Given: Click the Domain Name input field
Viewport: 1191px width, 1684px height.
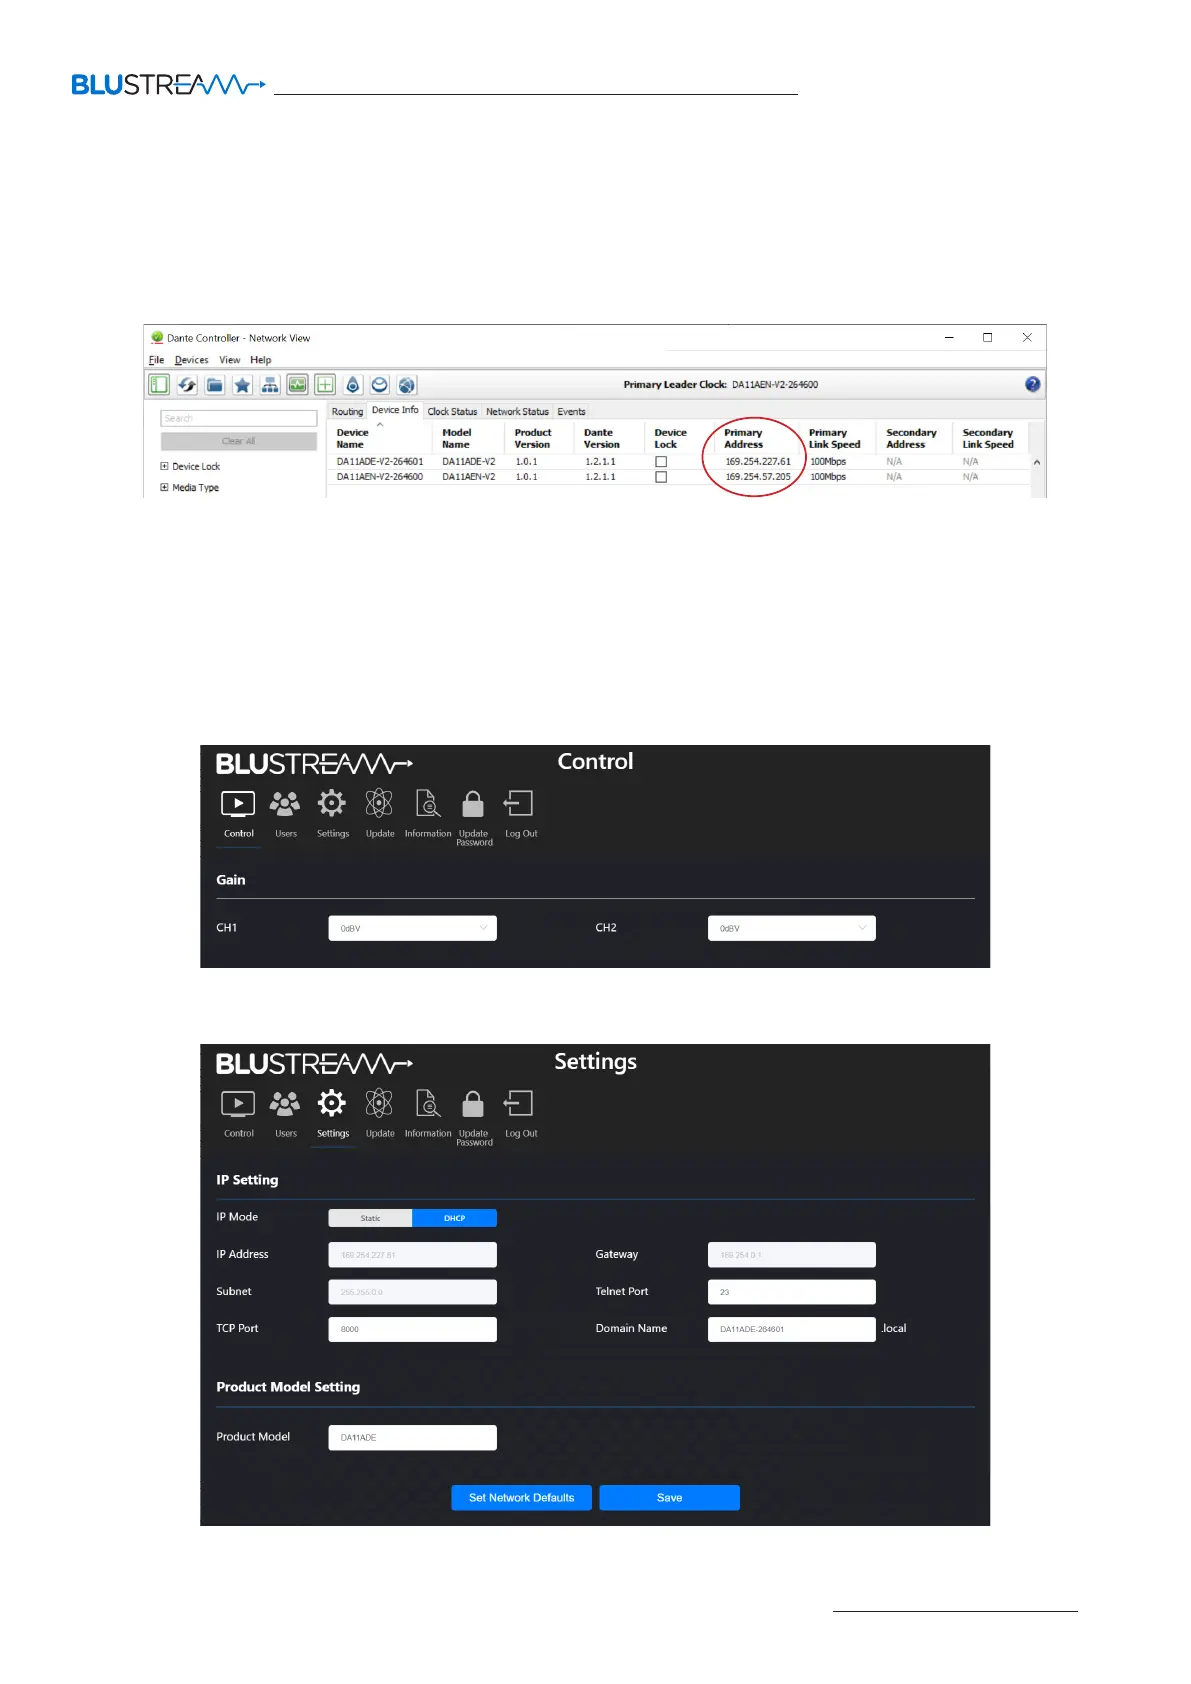Looking at the screenshot, I should coord(791,1329).
